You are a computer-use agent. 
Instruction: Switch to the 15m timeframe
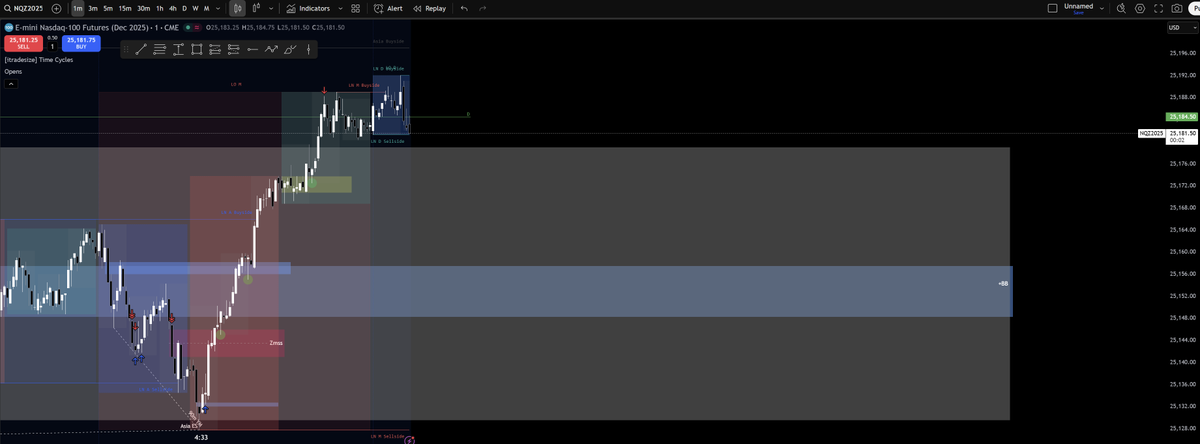[x=124, y=8]
